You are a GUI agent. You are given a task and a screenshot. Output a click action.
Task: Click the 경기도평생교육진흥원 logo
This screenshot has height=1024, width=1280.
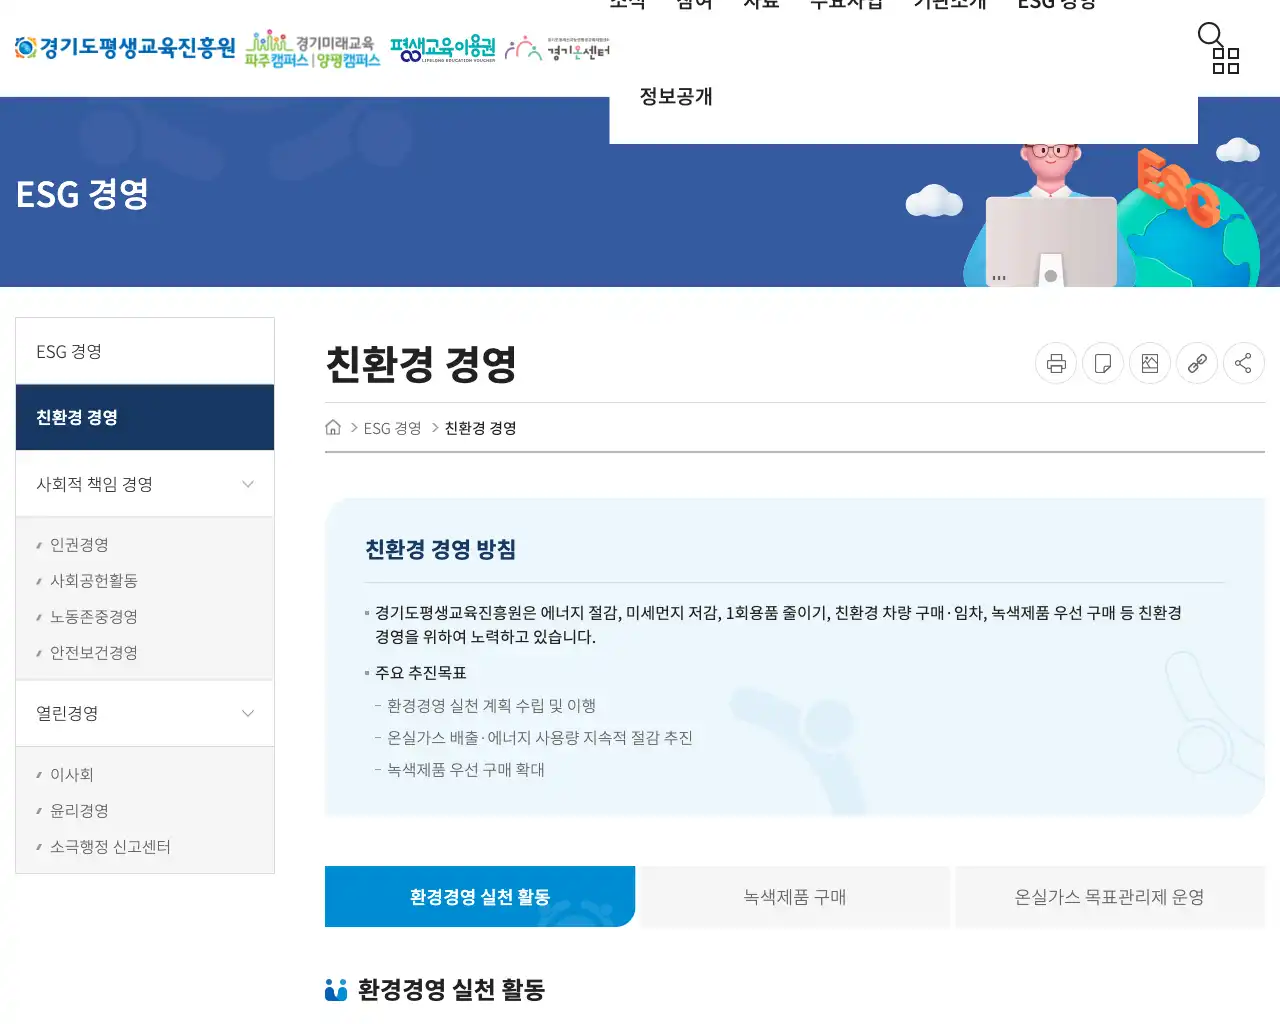pos(125,47)
